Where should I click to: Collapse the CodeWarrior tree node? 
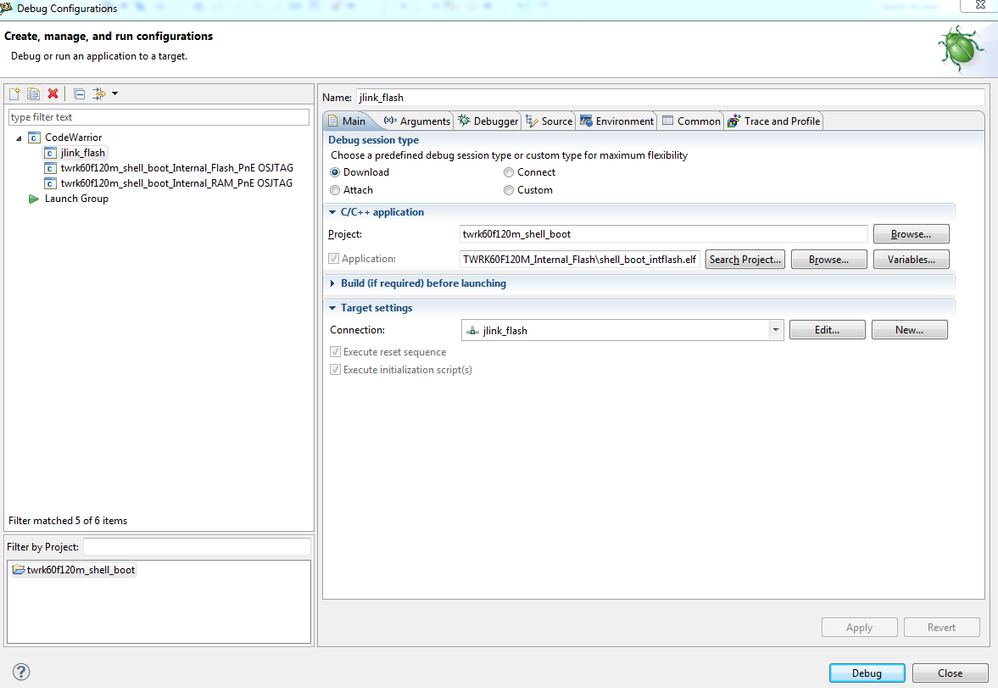[x=19, y=138]
